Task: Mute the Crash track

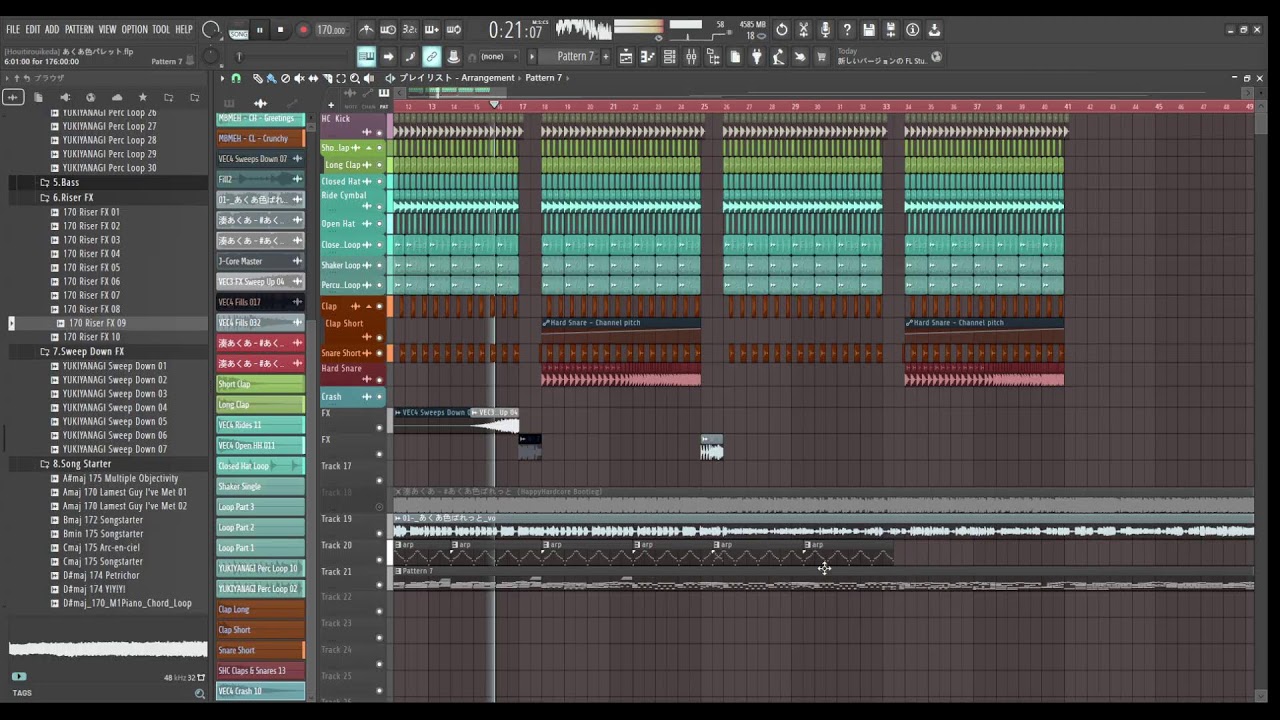Action: tap(379, 397)
